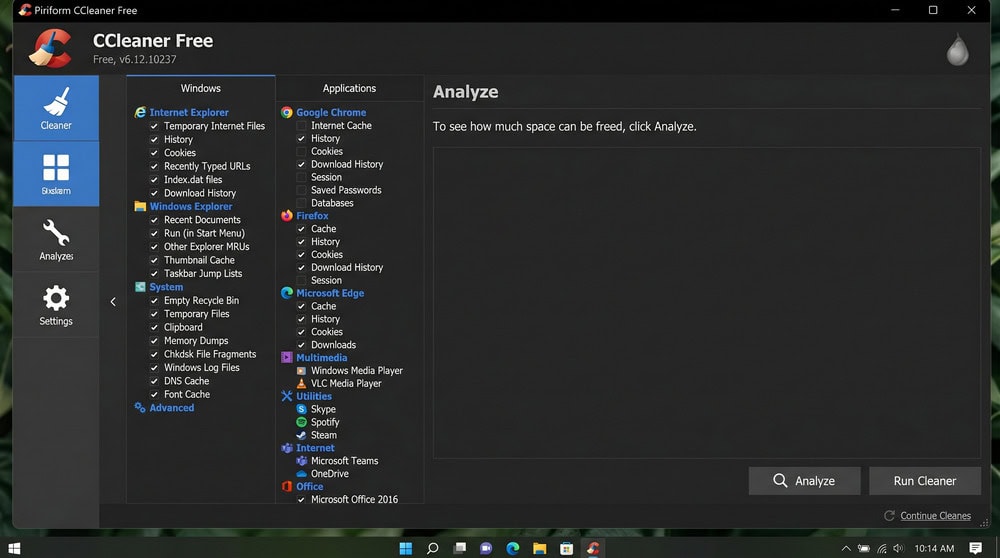Switch to the Applications tab
1000x558 pixels.
(349, 89)
